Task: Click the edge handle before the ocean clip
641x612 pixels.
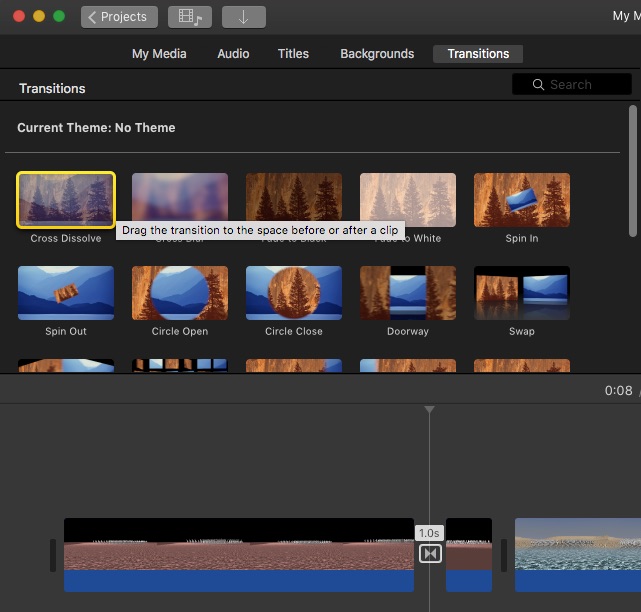Action: click(504, 555)
